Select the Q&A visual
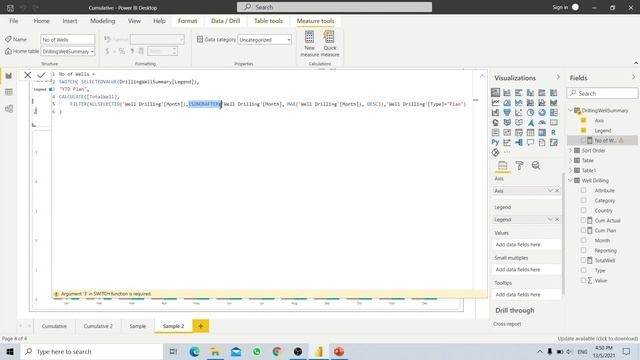 [530, 142]
